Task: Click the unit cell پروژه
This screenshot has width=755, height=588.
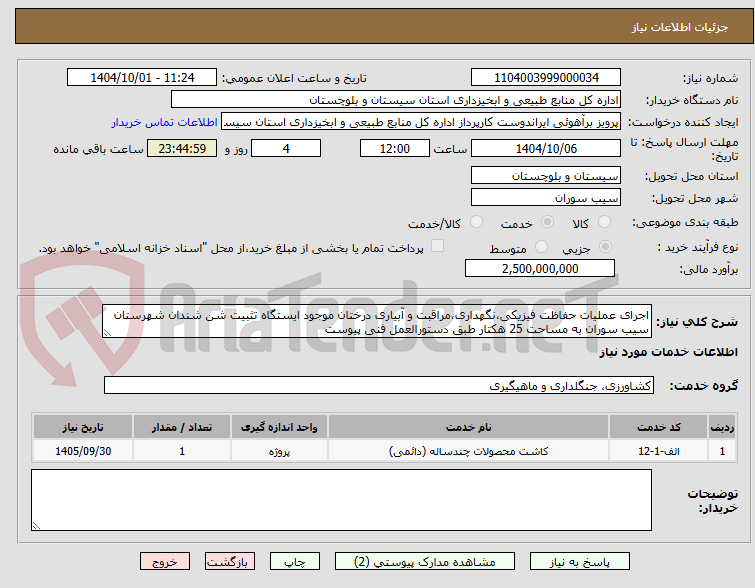Action: (279, 451)
